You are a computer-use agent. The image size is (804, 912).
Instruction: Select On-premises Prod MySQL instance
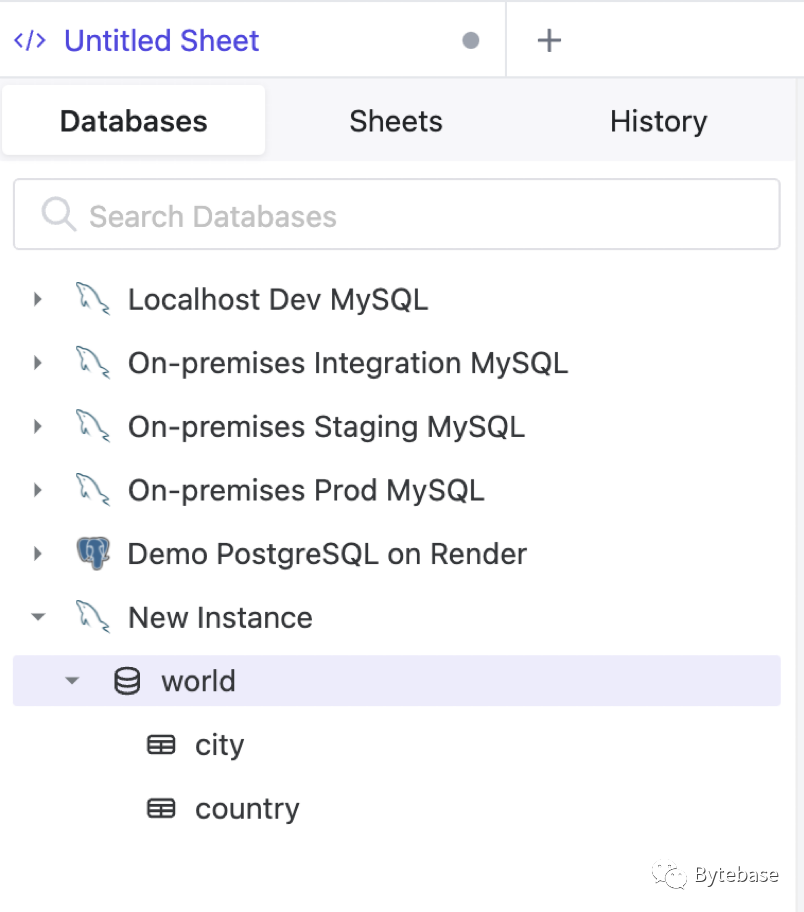[305, 490]
